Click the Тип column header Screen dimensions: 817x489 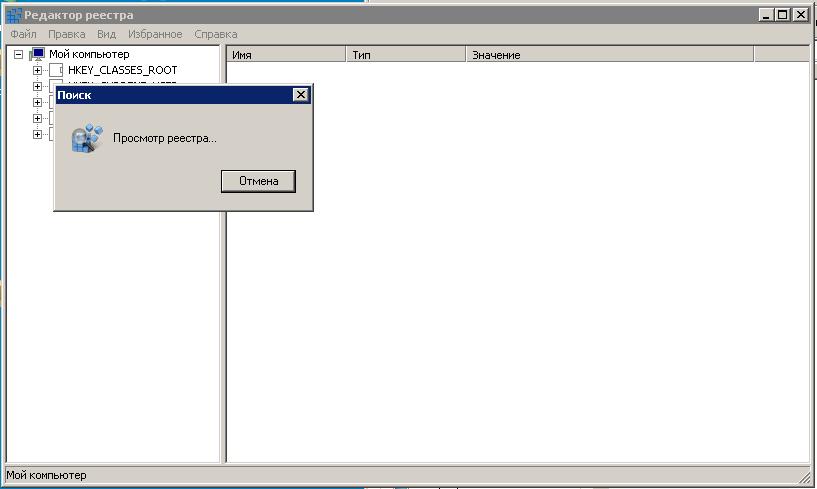405,55
